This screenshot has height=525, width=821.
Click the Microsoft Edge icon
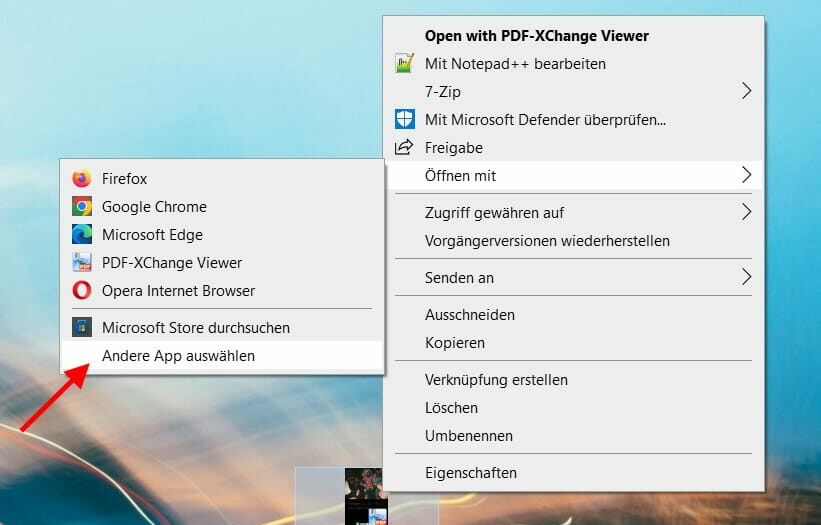[x=82, y=234]
